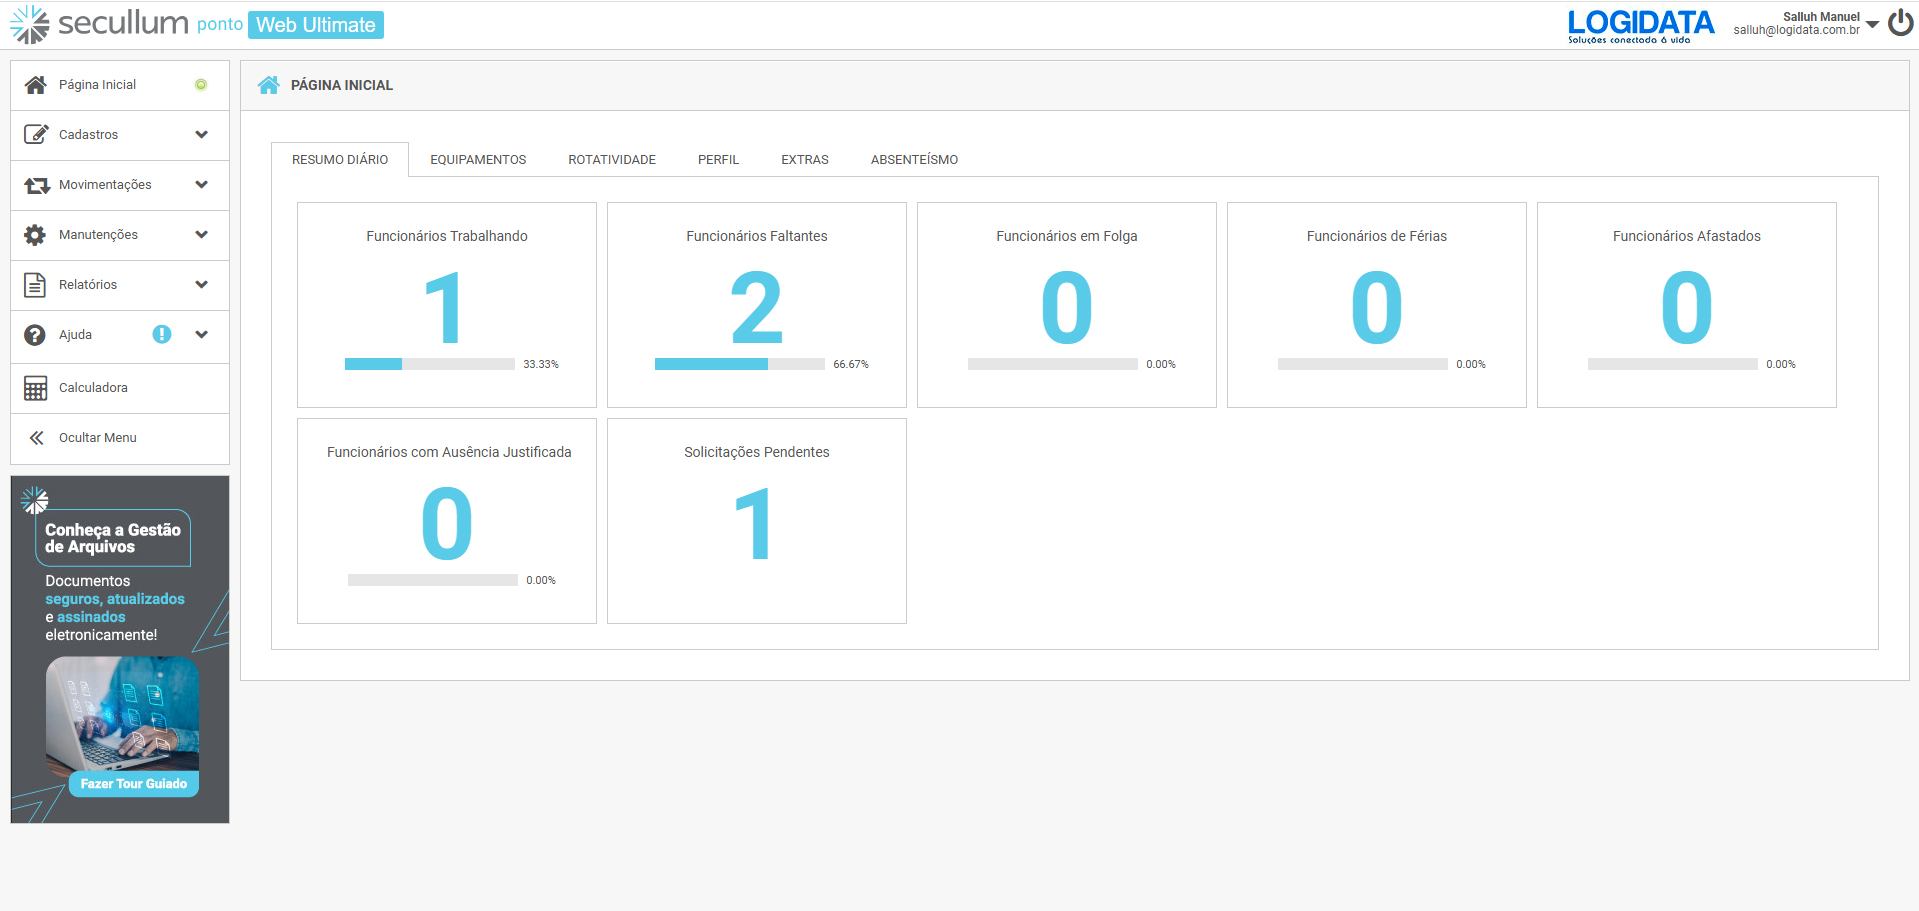Open the Absenteísmo tab
The height and width of the screenshot is (911, 1919).
pos(914,160)
